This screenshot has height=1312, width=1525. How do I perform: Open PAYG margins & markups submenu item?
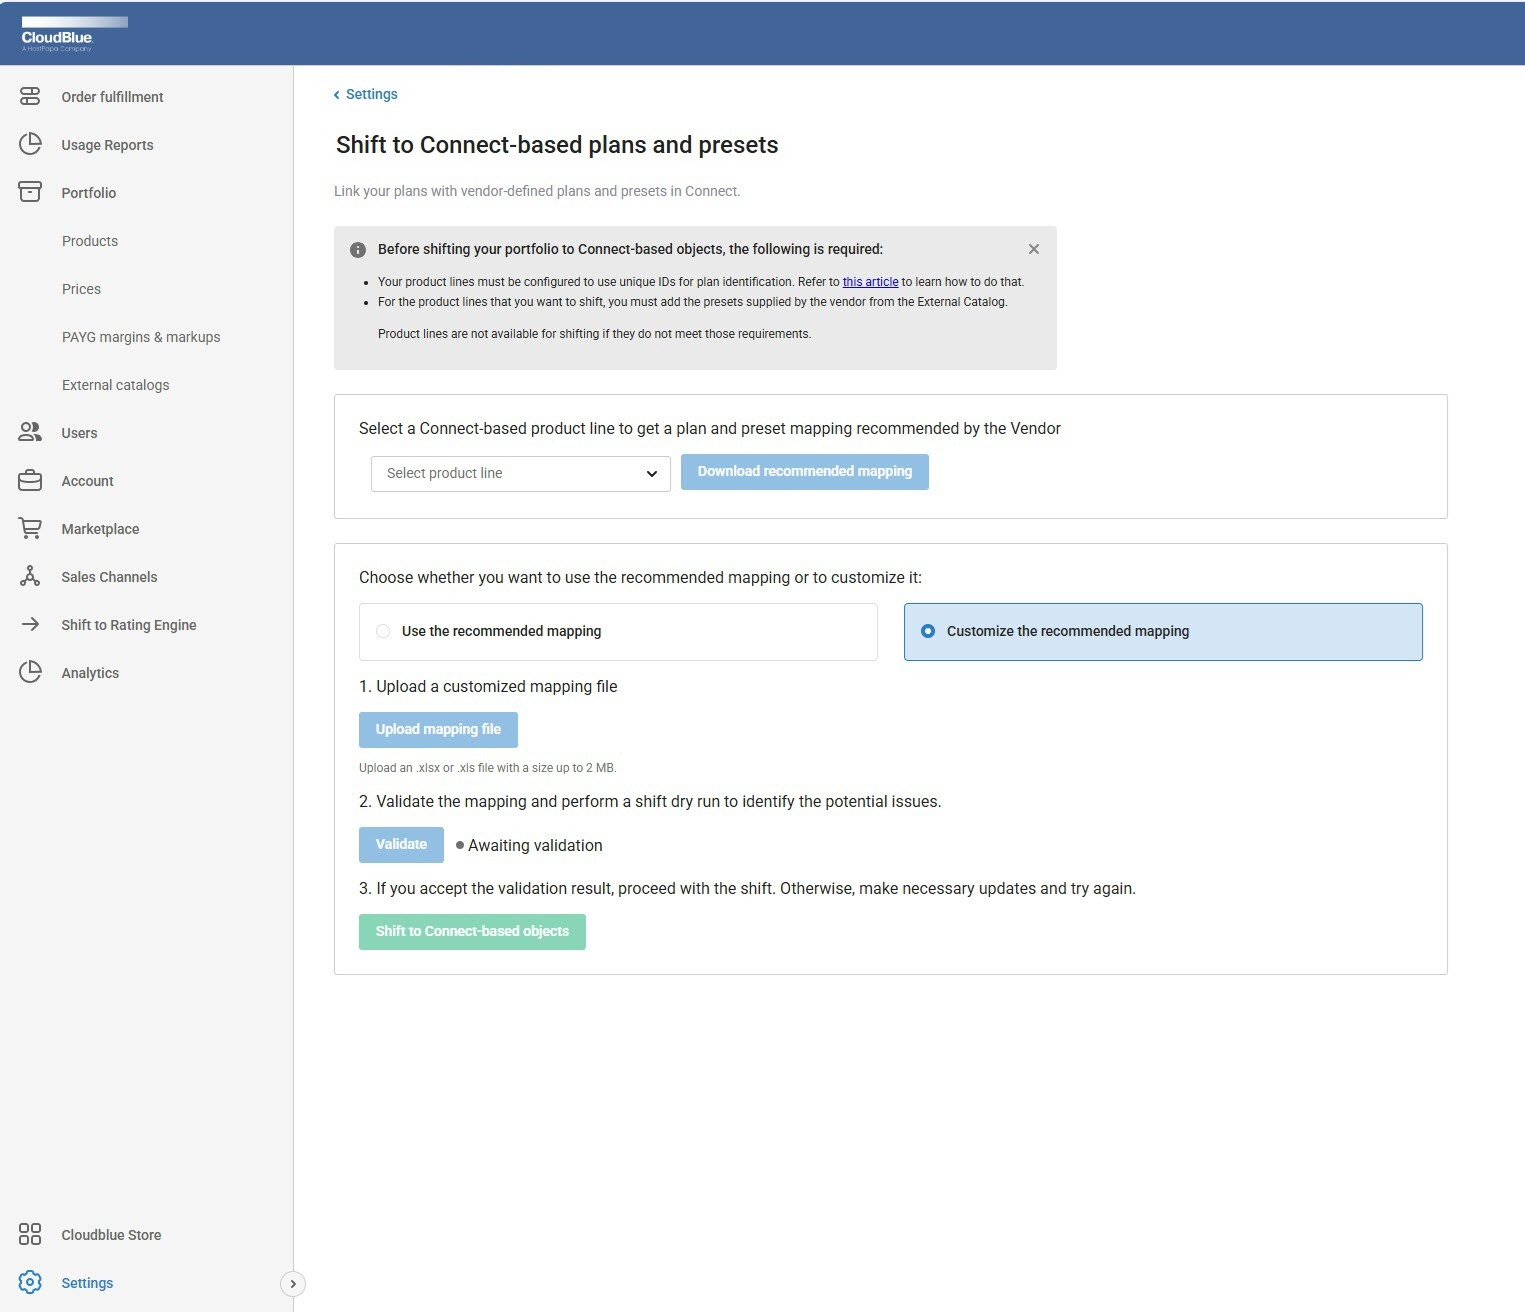pos(141,337)
